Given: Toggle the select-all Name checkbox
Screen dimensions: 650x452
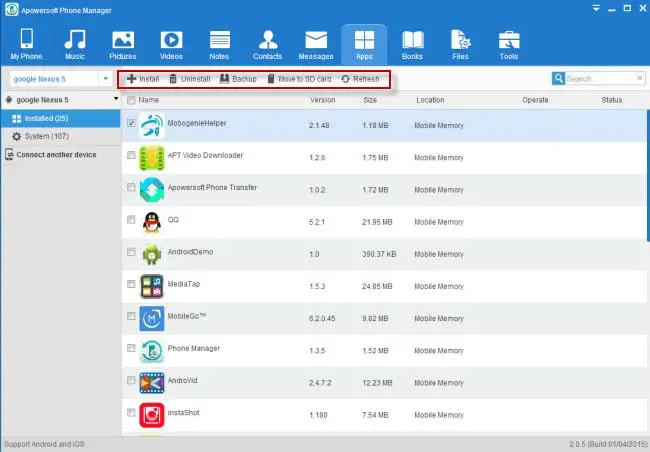Looking at the screenshot, I should 131,100.
